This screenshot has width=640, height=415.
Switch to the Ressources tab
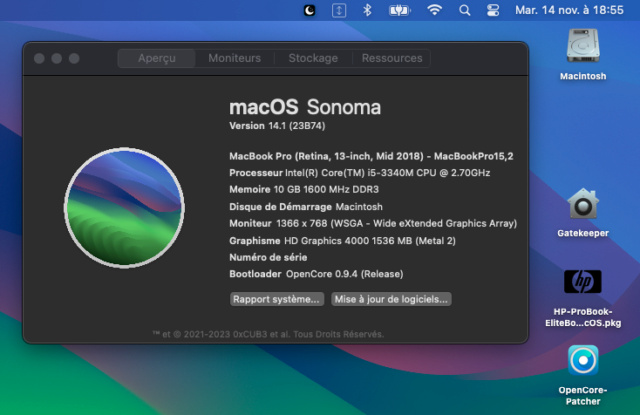(x=392, y=58)
